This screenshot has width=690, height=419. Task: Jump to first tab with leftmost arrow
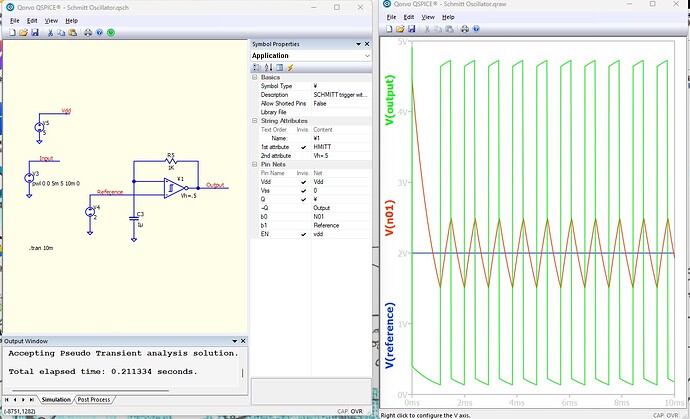pyautogui.click(x=7, y=400)
